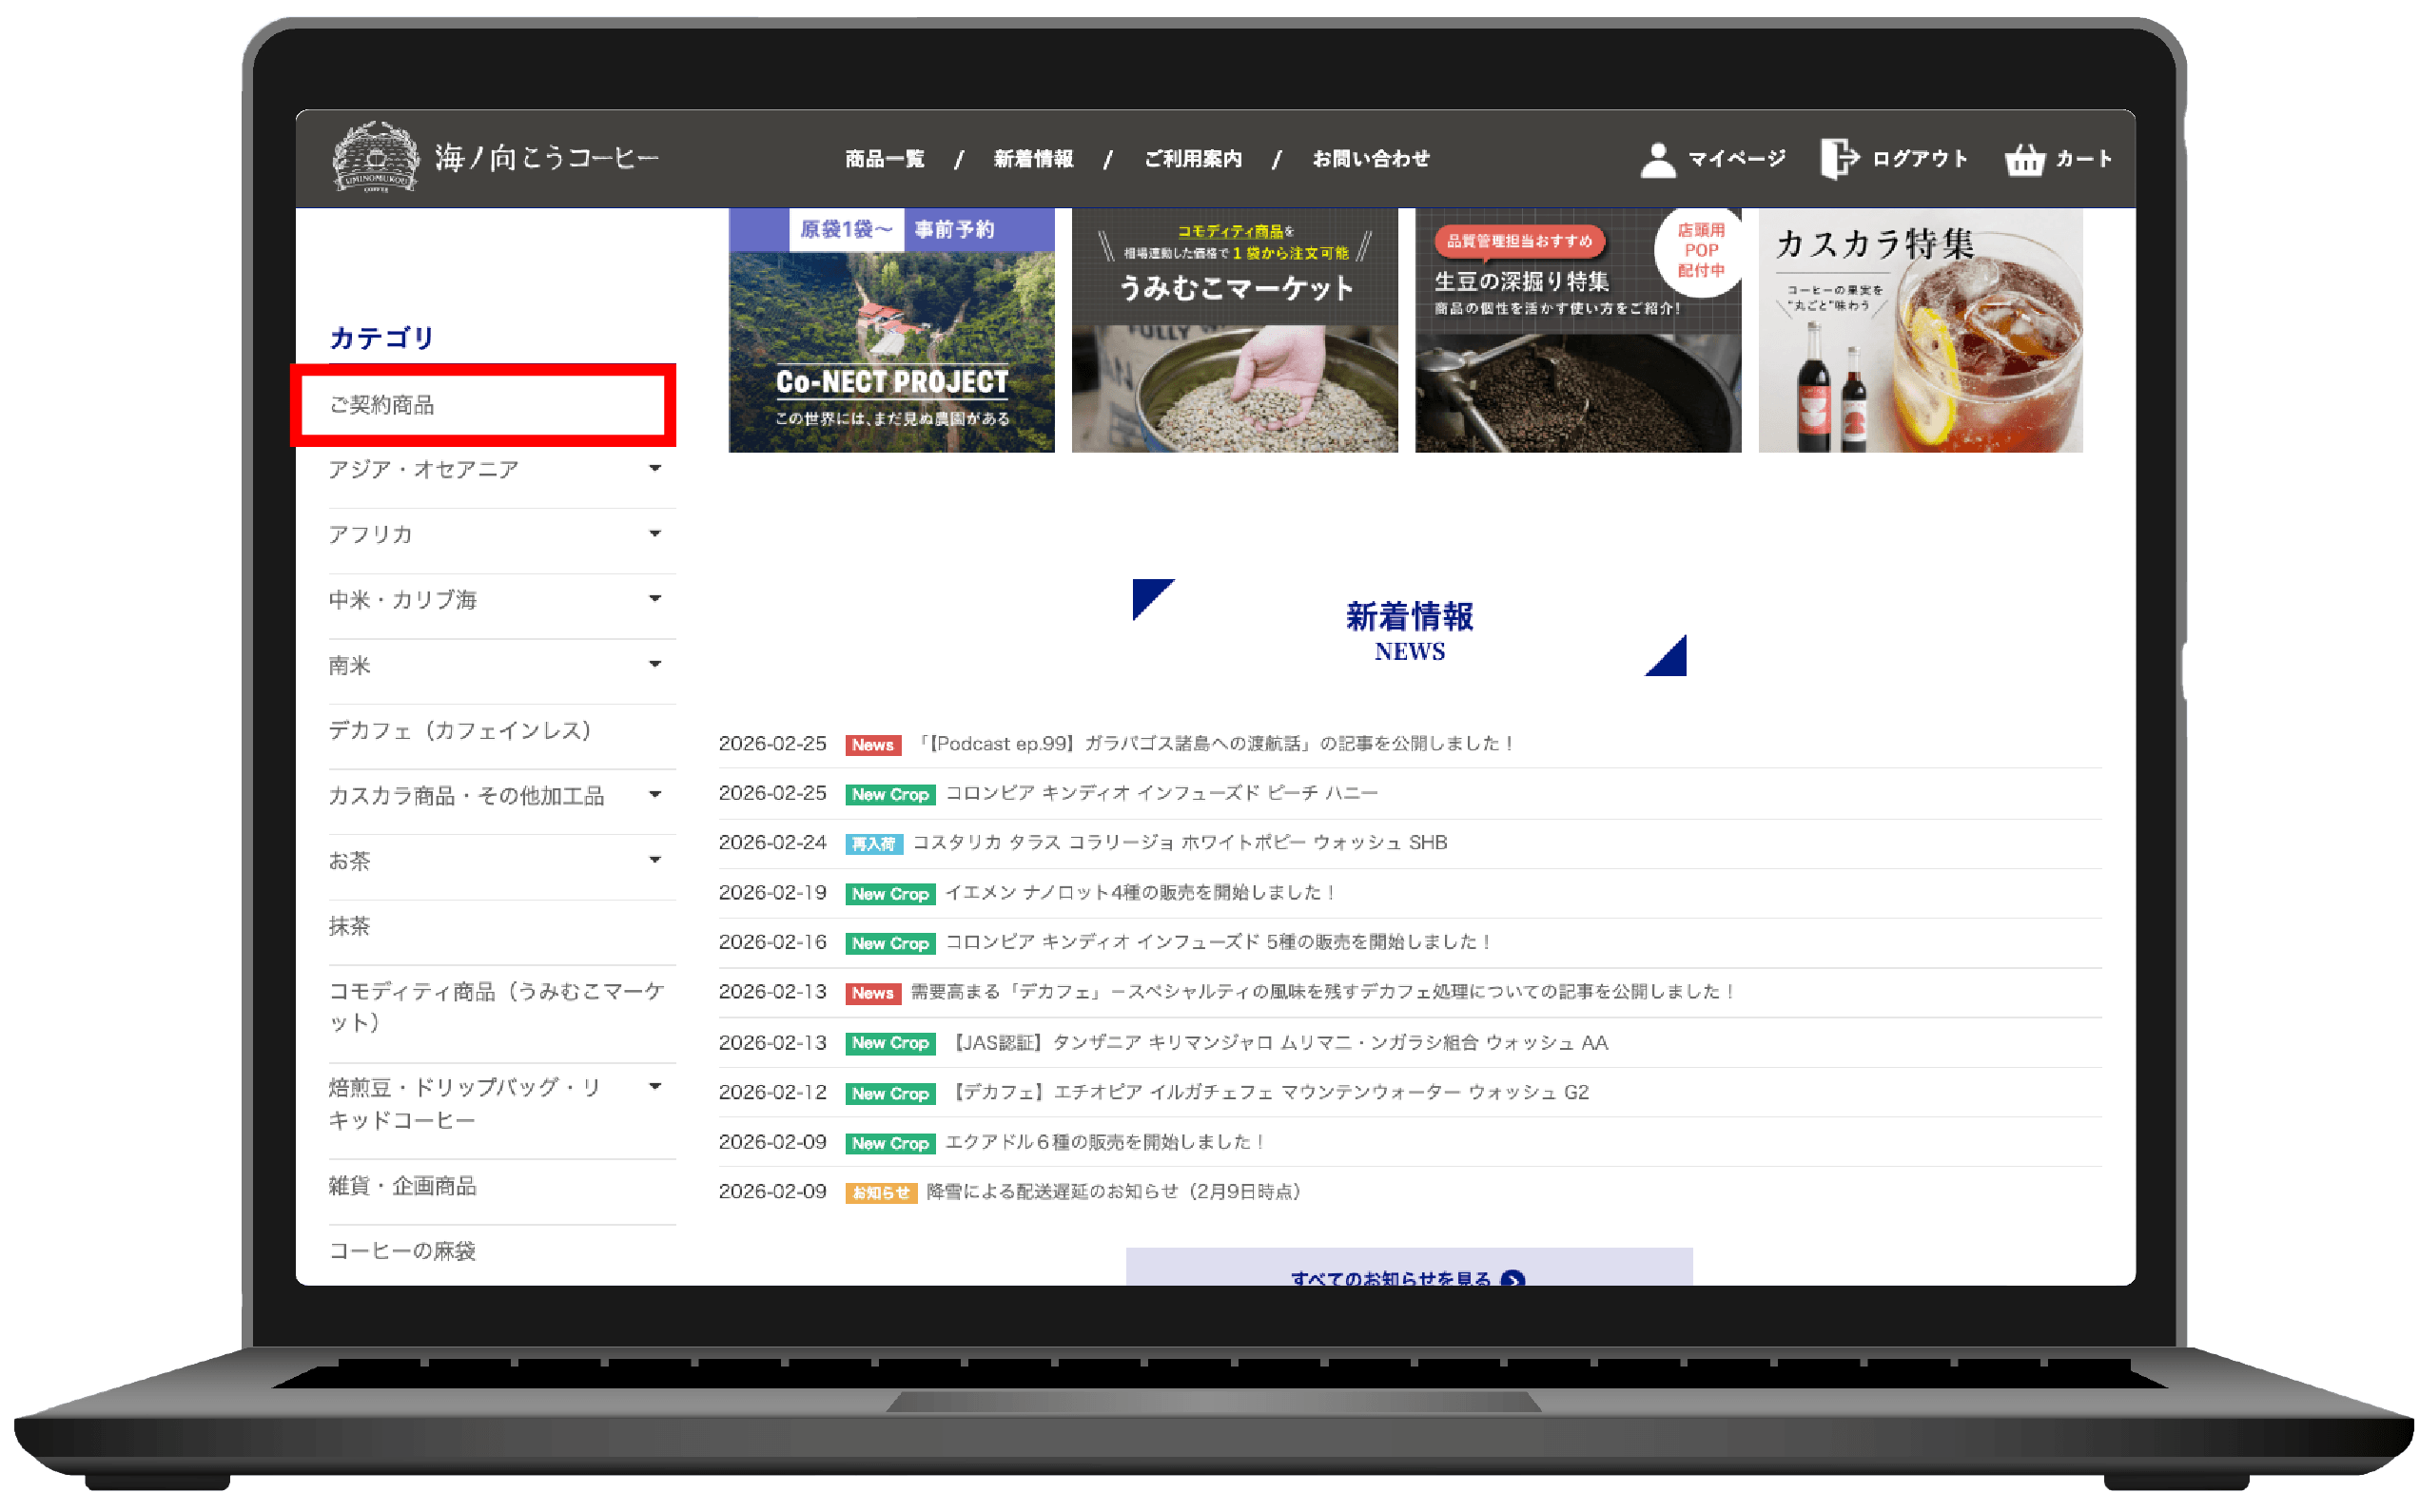Click the red News badge for Podcast ep.99
Viewport: 2420px width, 1512px height.
pos(872,745)
